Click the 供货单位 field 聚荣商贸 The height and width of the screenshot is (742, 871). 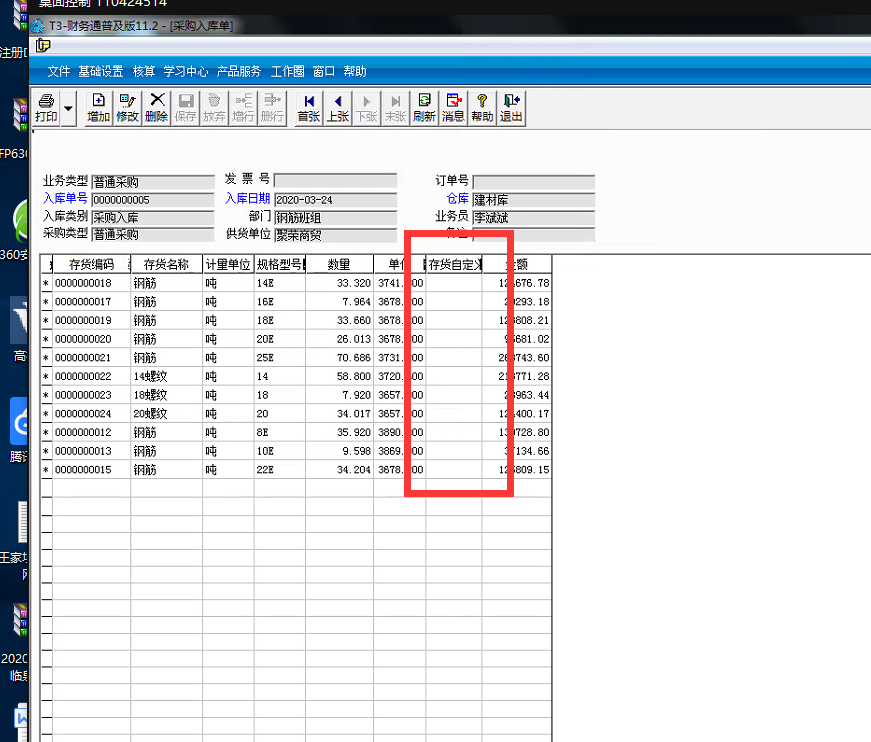click(x=336, y=235)
